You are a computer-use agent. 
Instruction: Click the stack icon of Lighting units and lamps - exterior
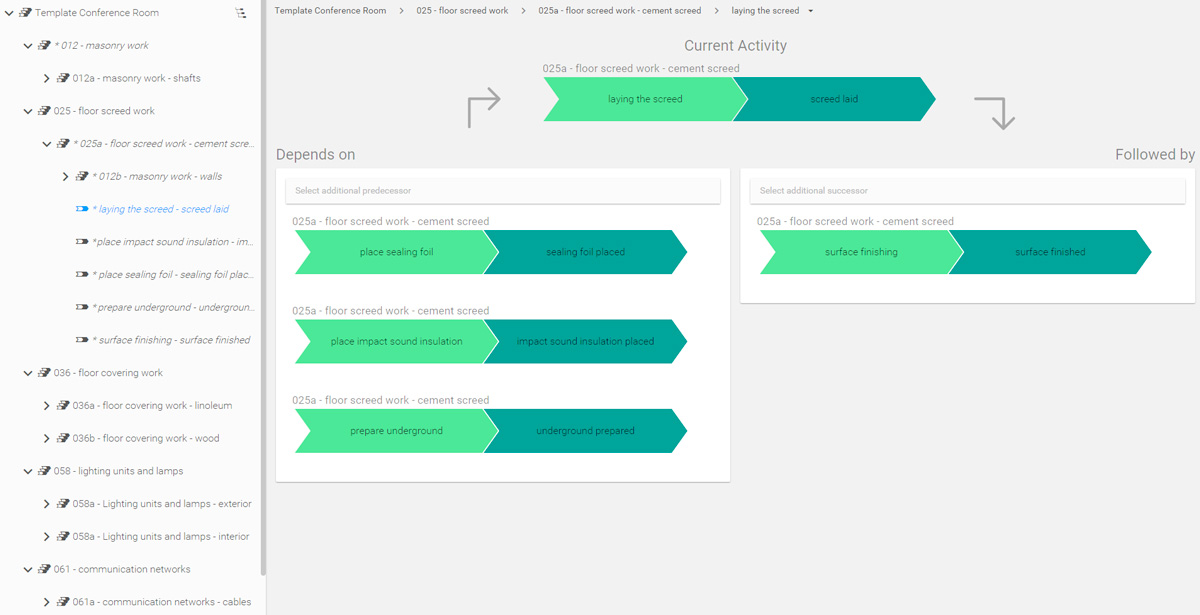pos(63,504)
